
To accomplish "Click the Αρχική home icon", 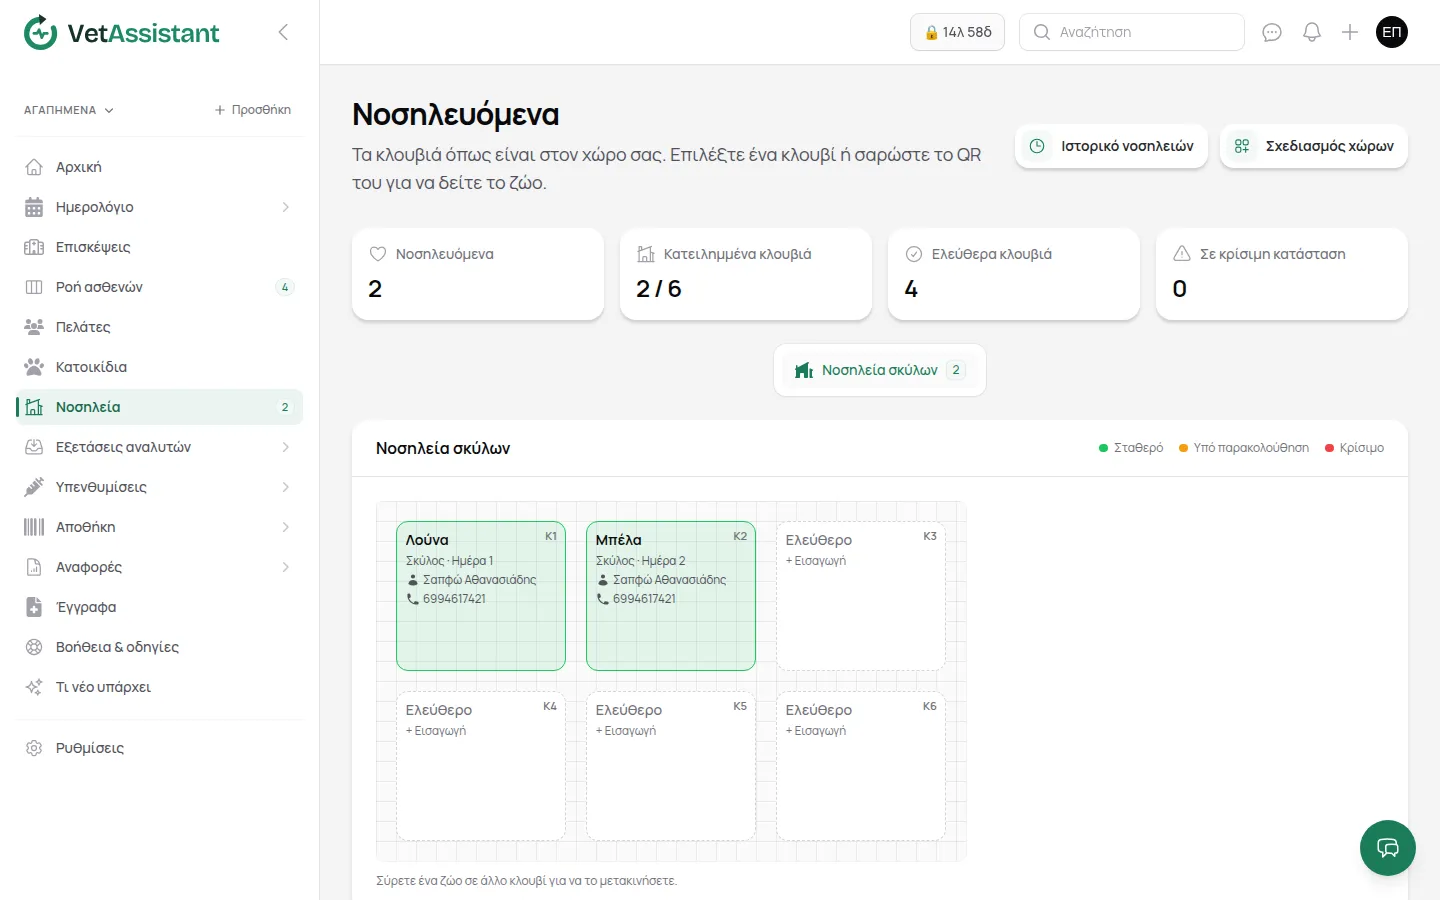I will tap(34, 167).
